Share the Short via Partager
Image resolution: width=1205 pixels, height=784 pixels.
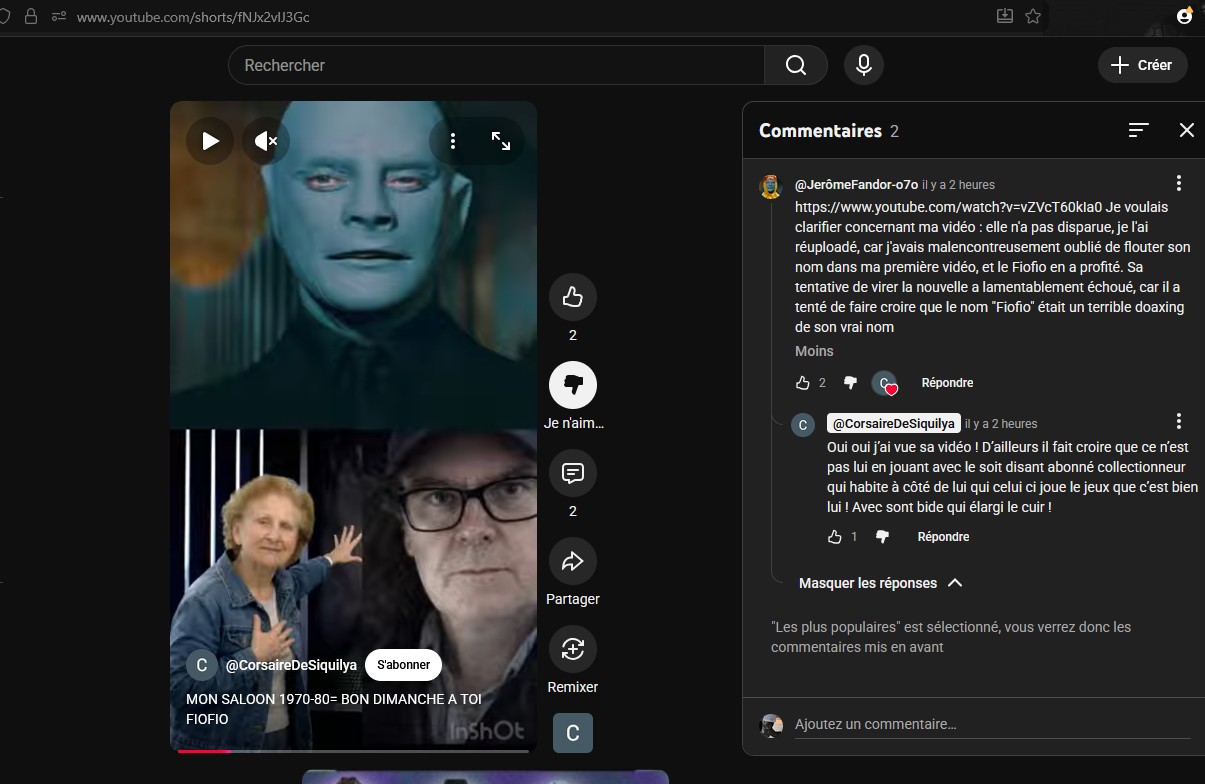pyautogui.click(x=572, y=562)
